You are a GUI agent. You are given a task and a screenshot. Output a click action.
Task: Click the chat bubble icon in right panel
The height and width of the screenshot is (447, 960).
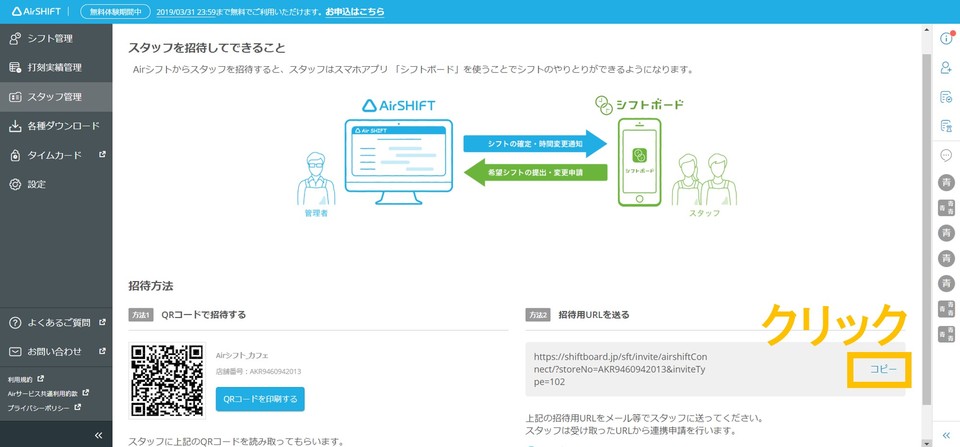pyautogui.click(x=946, y=156)
